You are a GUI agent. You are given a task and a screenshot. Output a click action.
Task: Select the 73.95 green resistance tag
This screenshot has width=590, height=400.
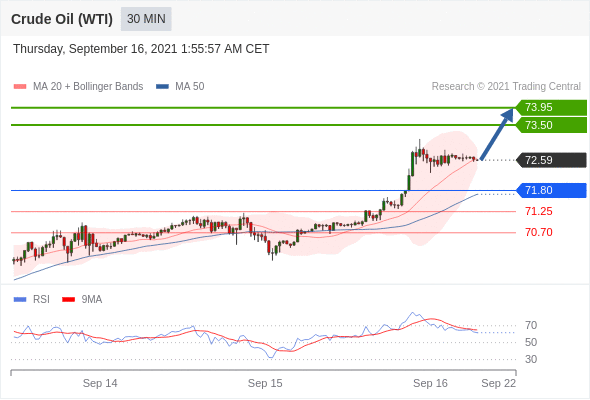click(x=551, y=108)
